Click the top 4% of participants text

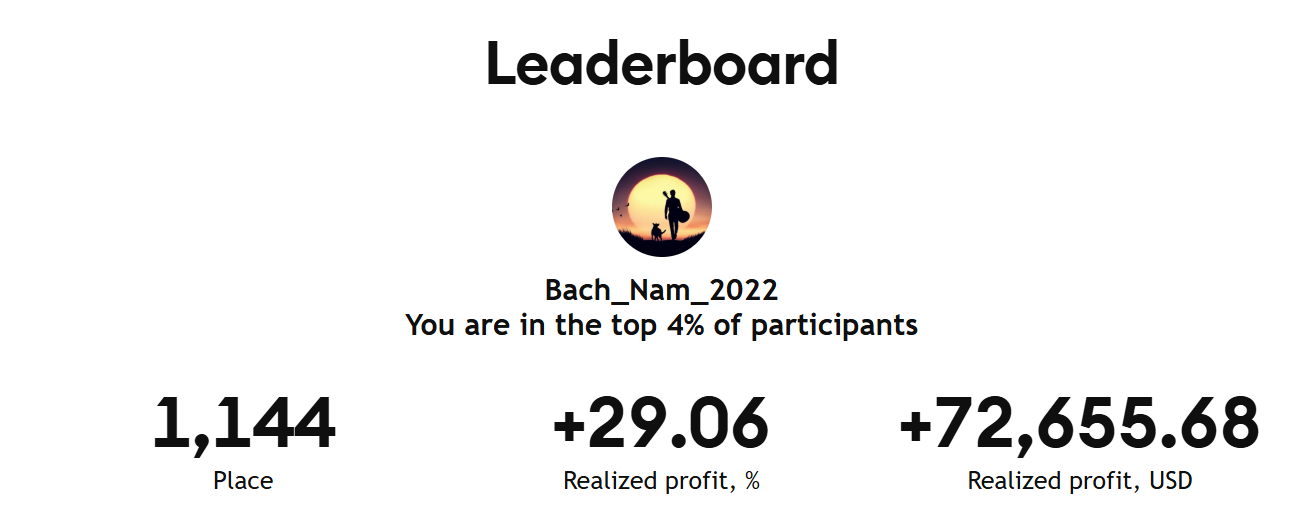pos(661,325)
